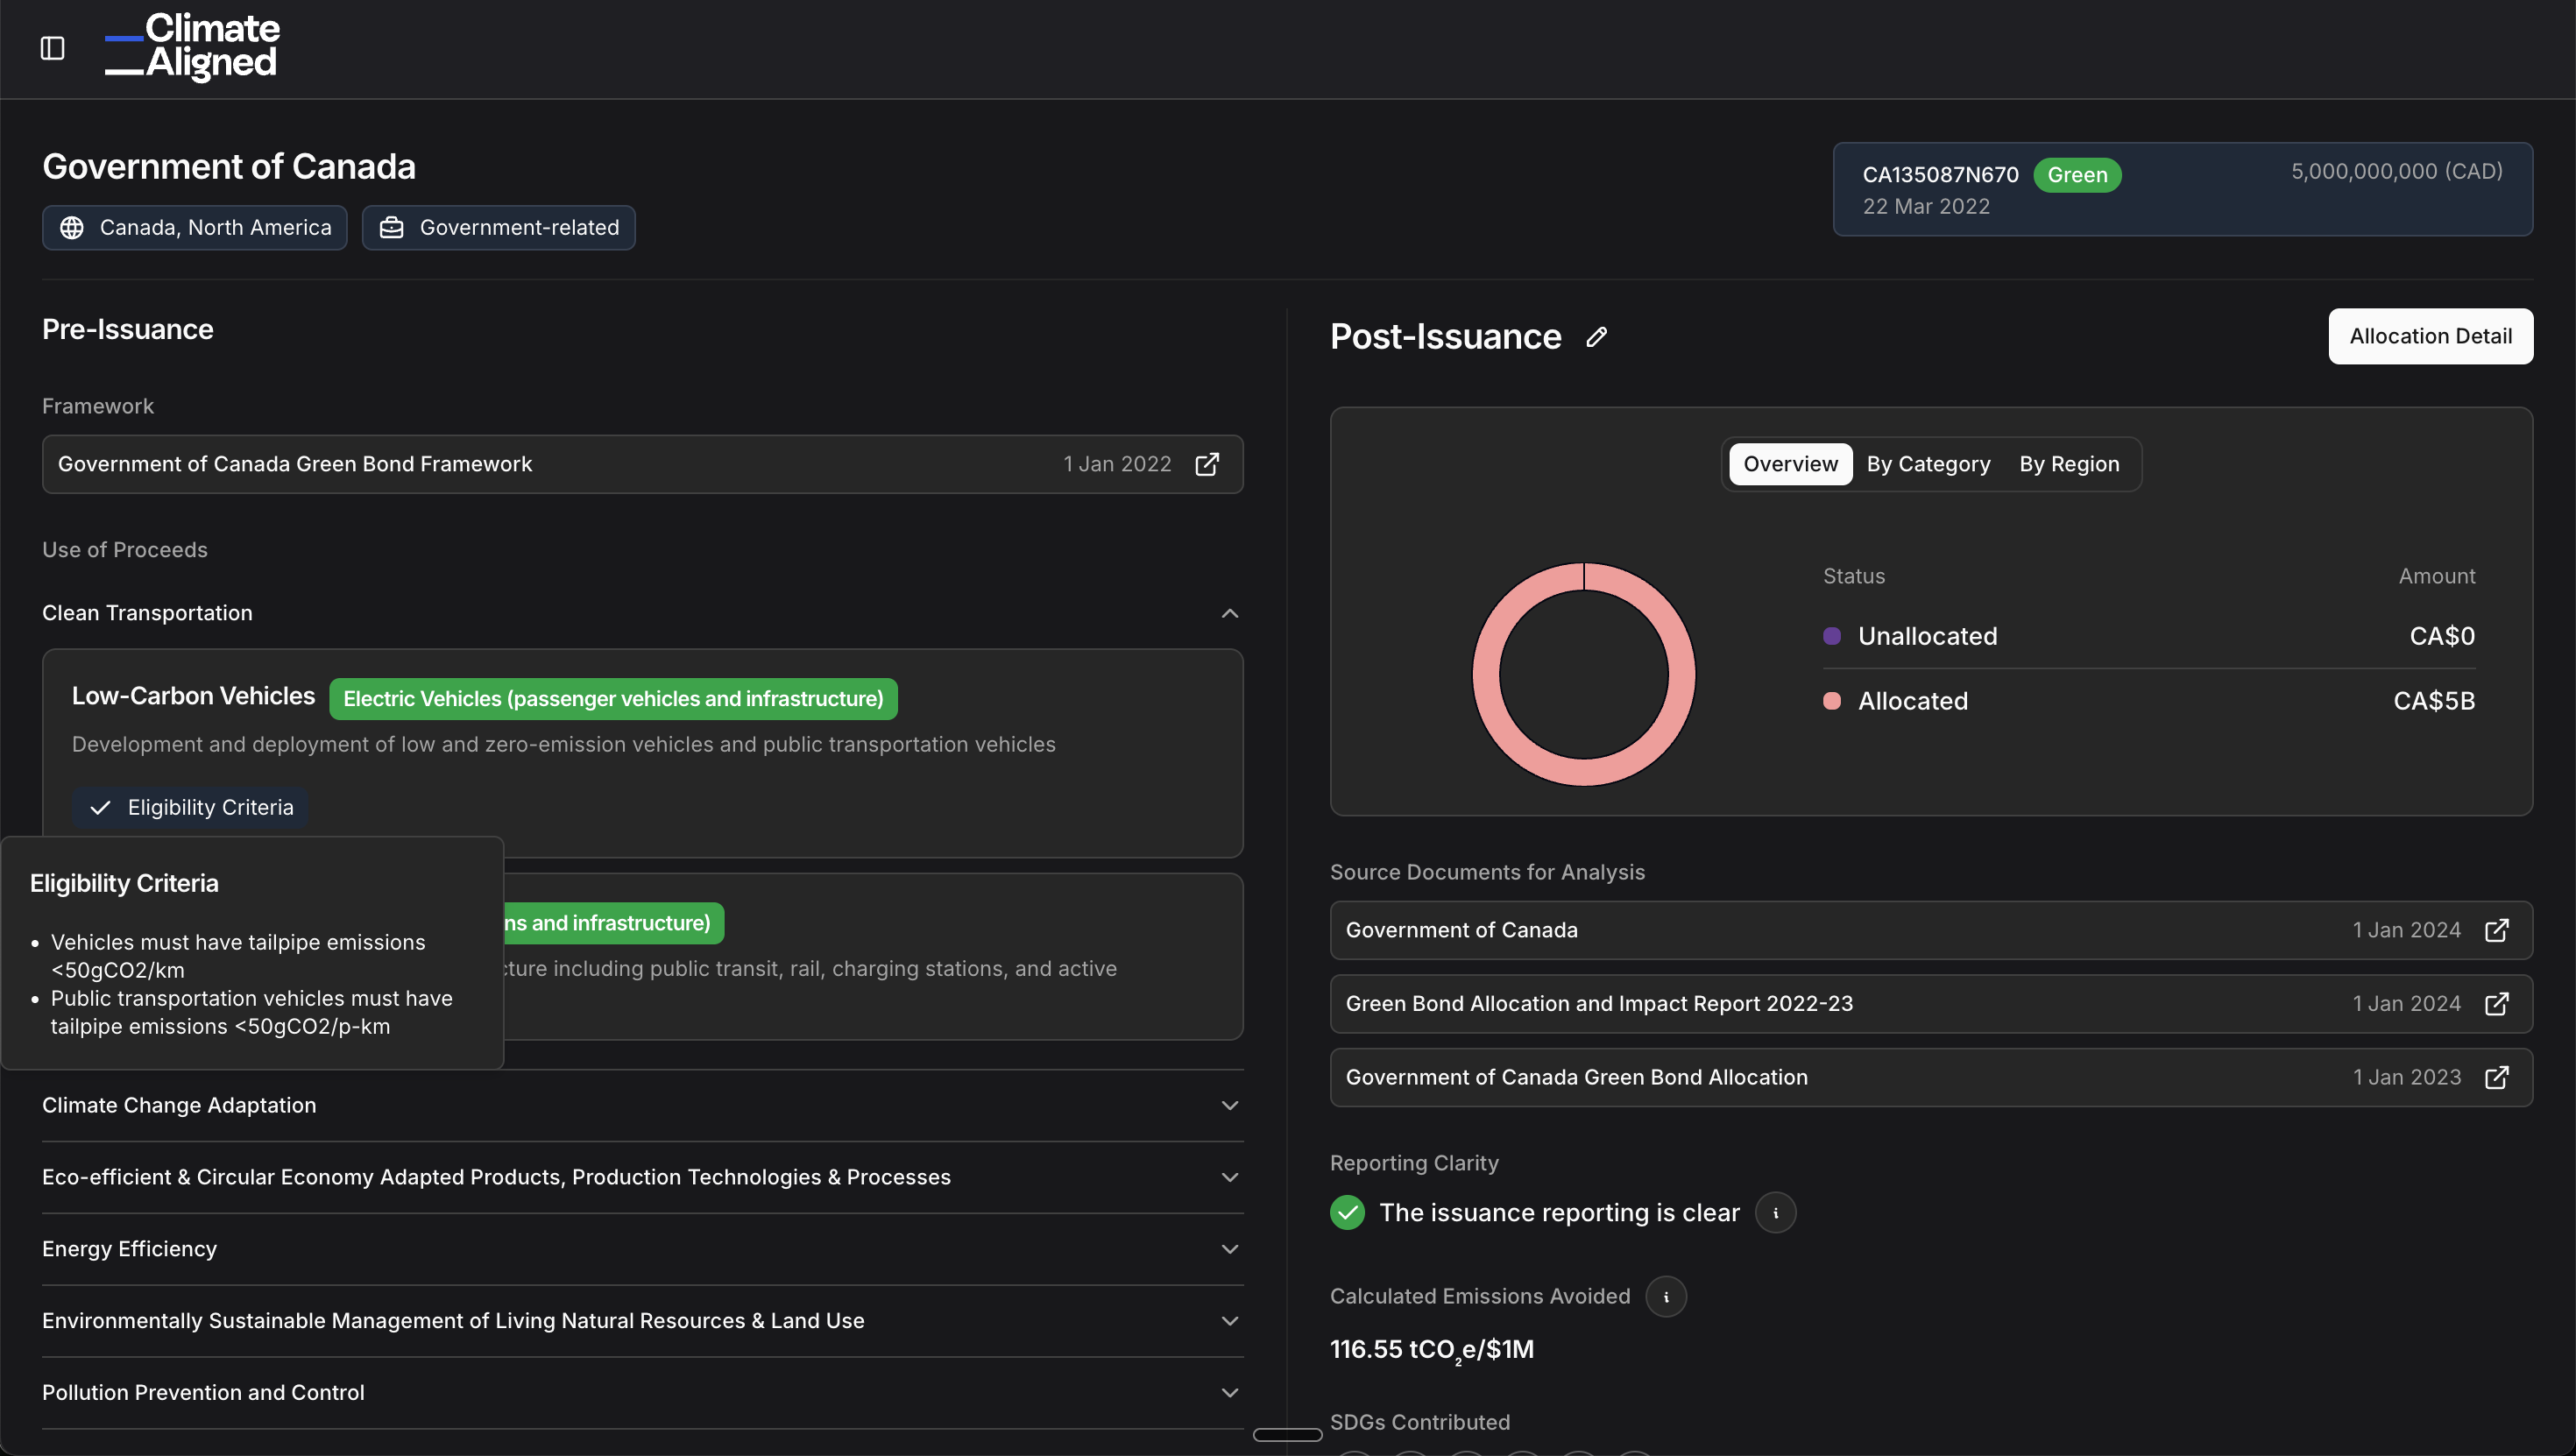Click the Canada, North America tag

(194, 228)
